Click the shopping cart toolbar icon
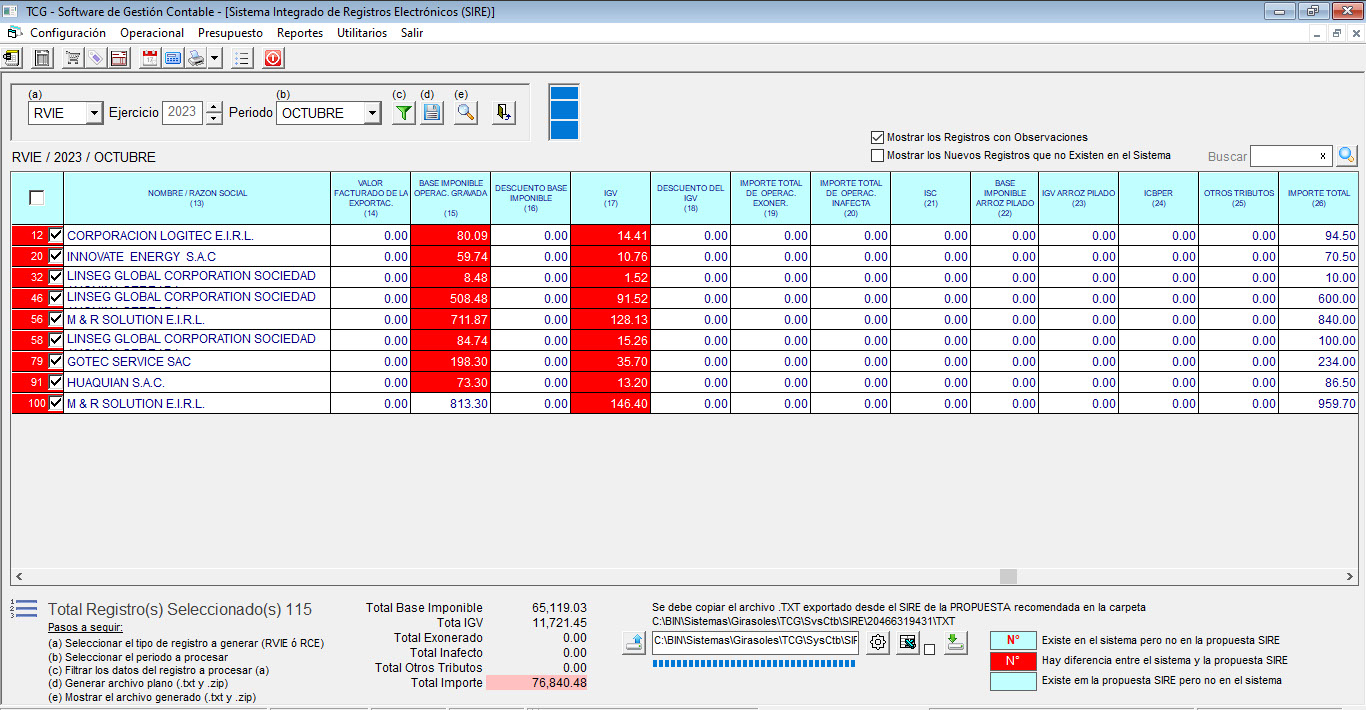This screenshot has width=1366, height=710. pos(73,59)
